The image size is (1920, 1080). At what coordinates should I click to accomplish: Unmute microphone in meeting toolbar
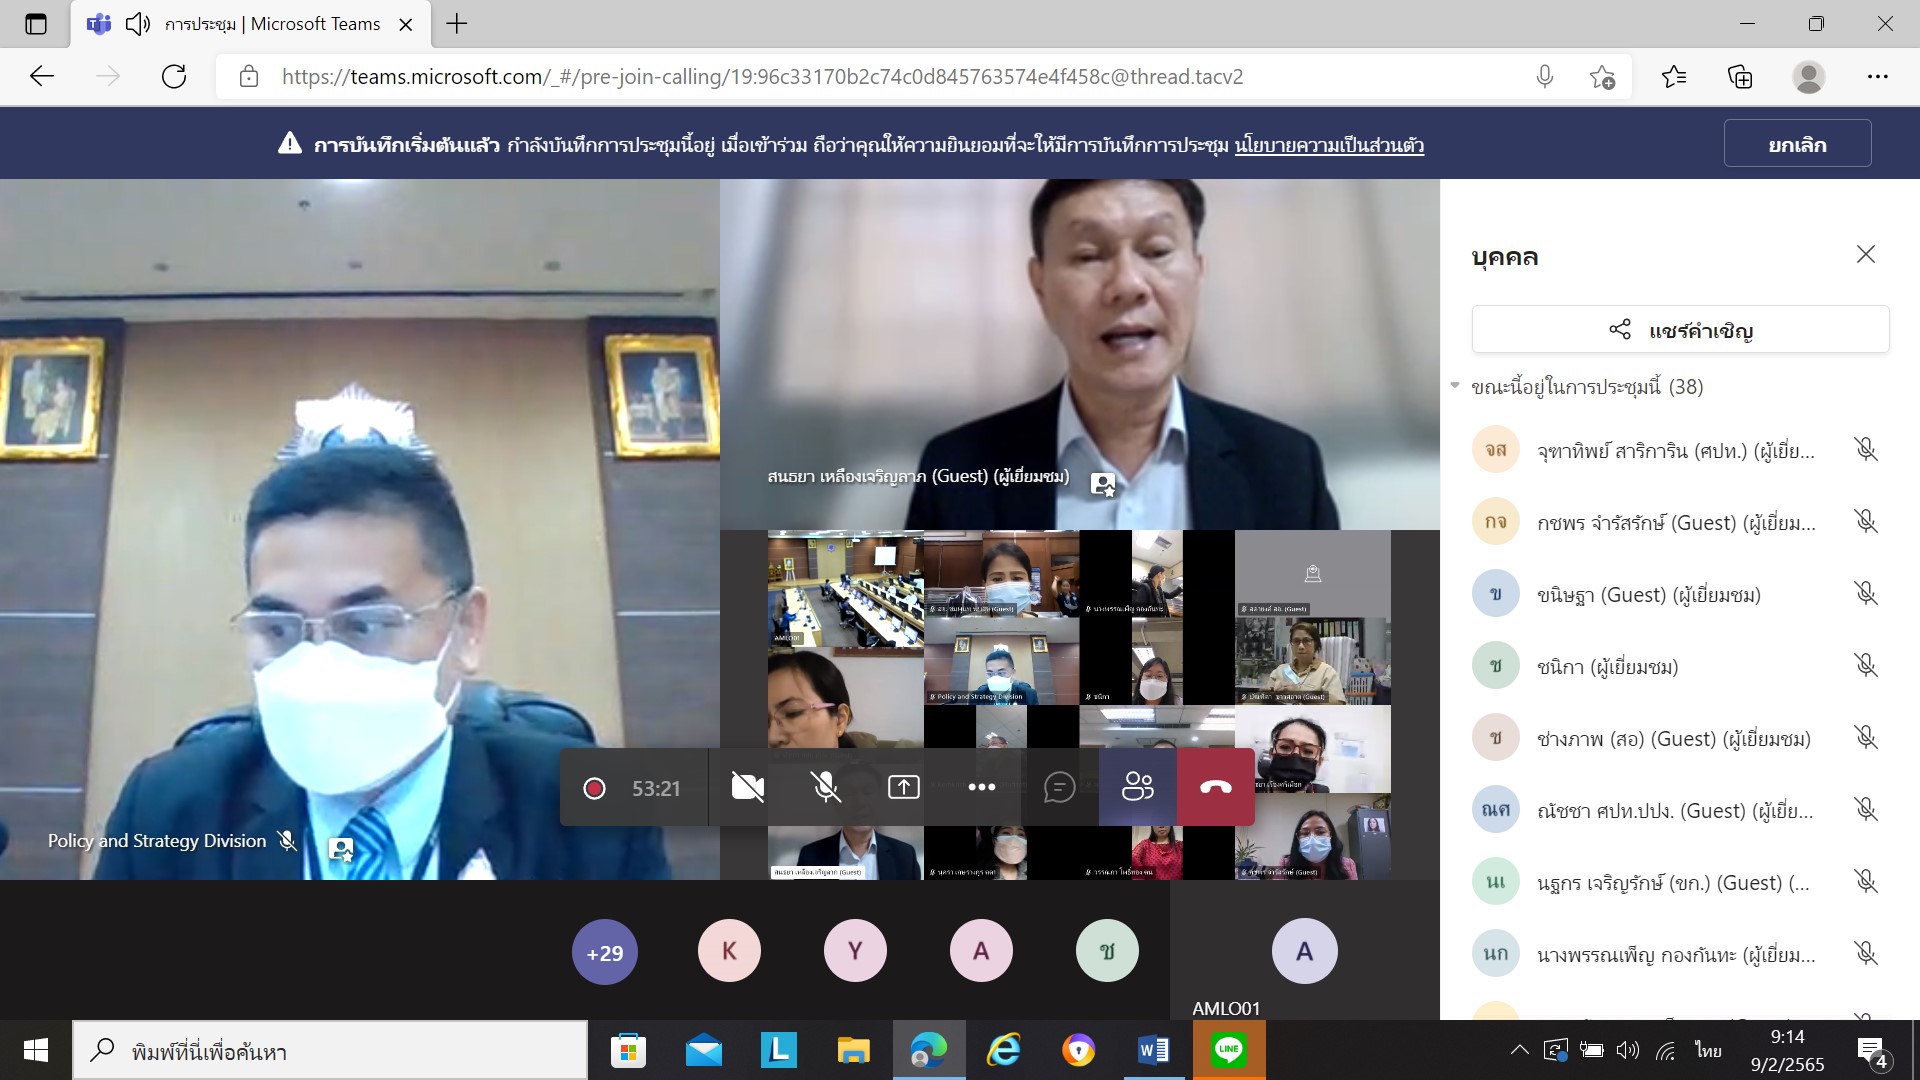pos(825,788)
